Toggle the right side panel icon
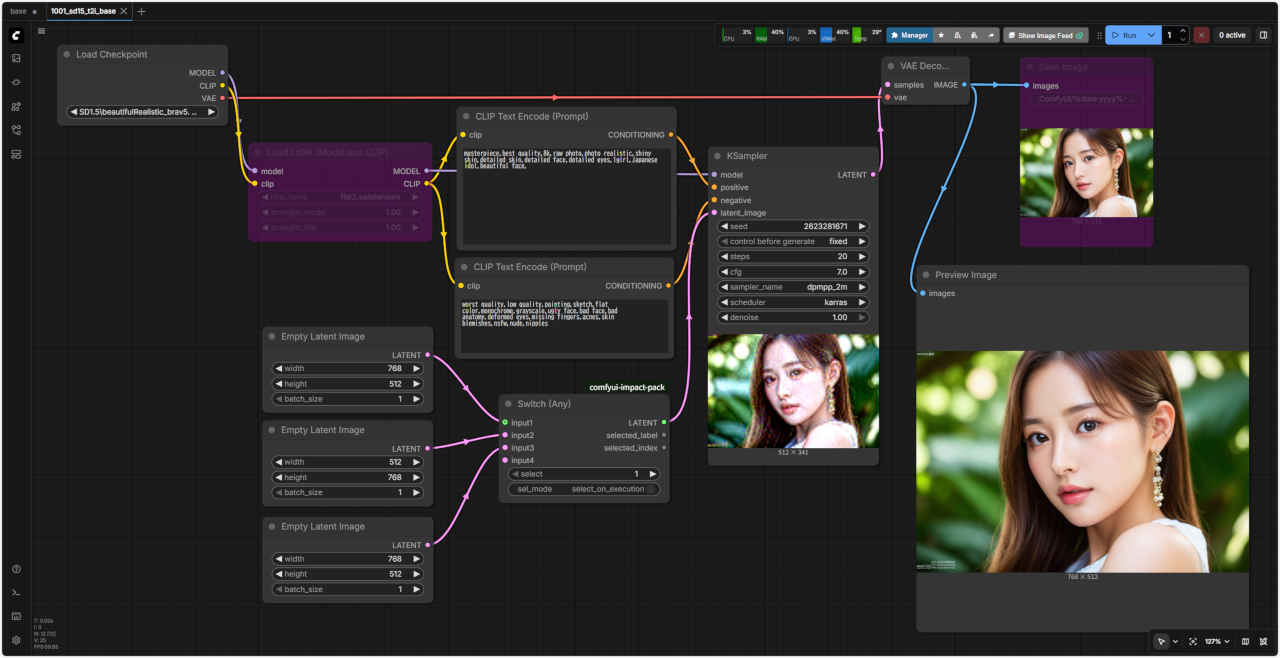Screen dimensions: 1280x658 tap(1263, 35)
